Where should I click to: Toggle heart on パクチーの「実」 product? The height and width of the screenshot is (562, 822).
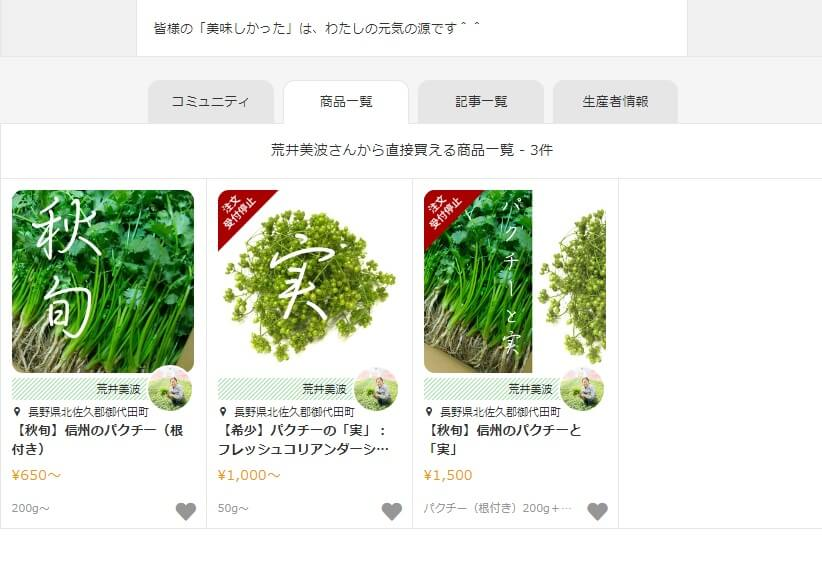pos(392,511)
